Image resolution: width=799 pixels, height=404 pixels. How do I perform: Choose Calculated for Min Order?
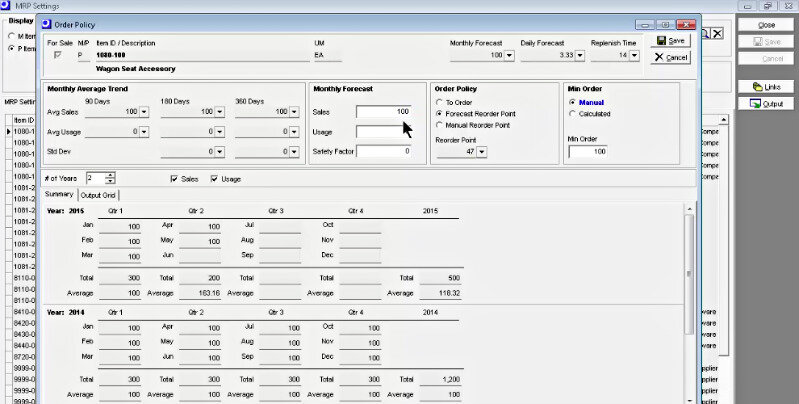[571, 114]
